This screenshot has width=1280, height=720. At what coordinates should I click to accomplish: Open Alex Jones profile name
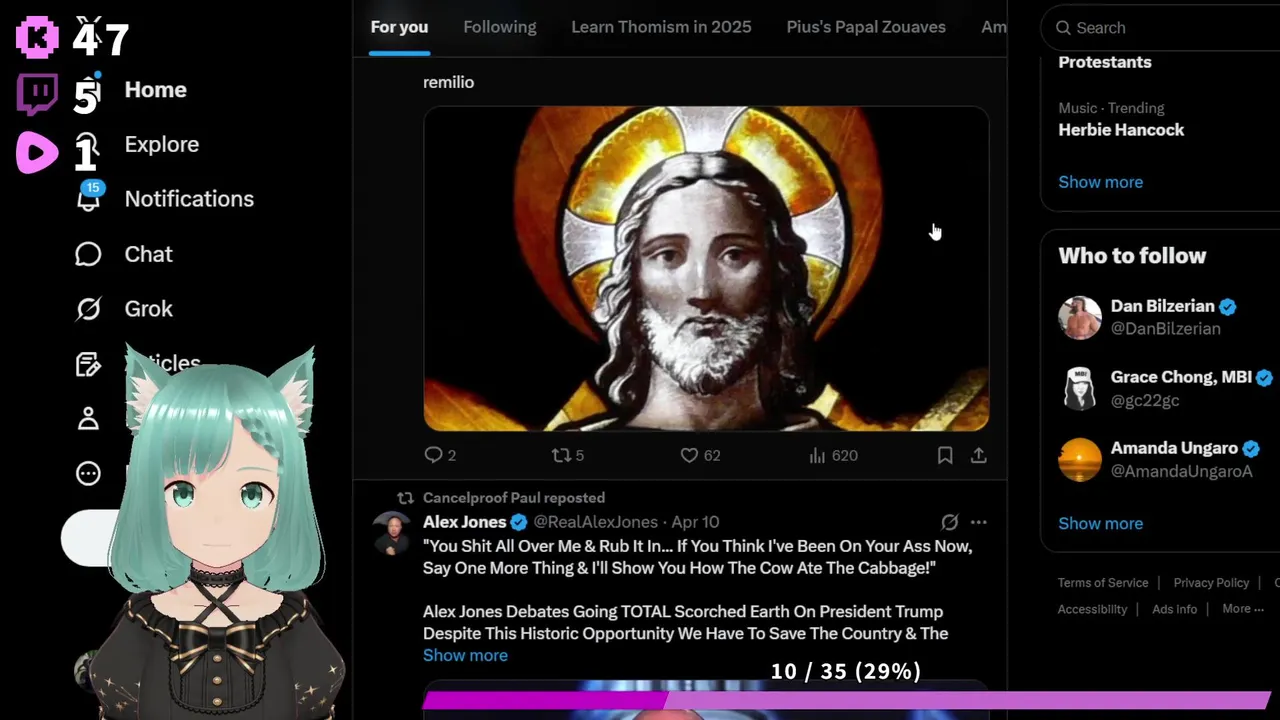[x=464, y=522]
